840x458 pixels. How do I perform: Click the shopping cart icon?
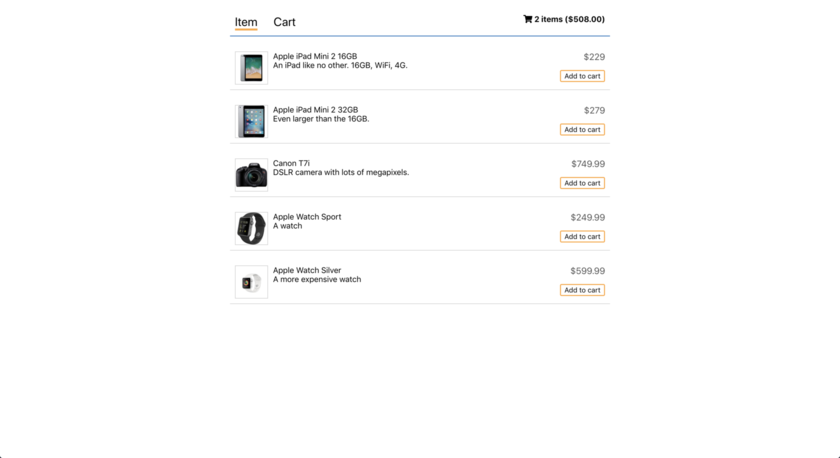(528, 19)
